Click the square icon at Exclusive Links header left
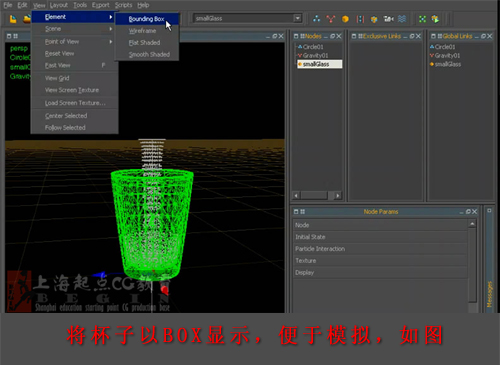500x365 pixels. tap(354, 36)
